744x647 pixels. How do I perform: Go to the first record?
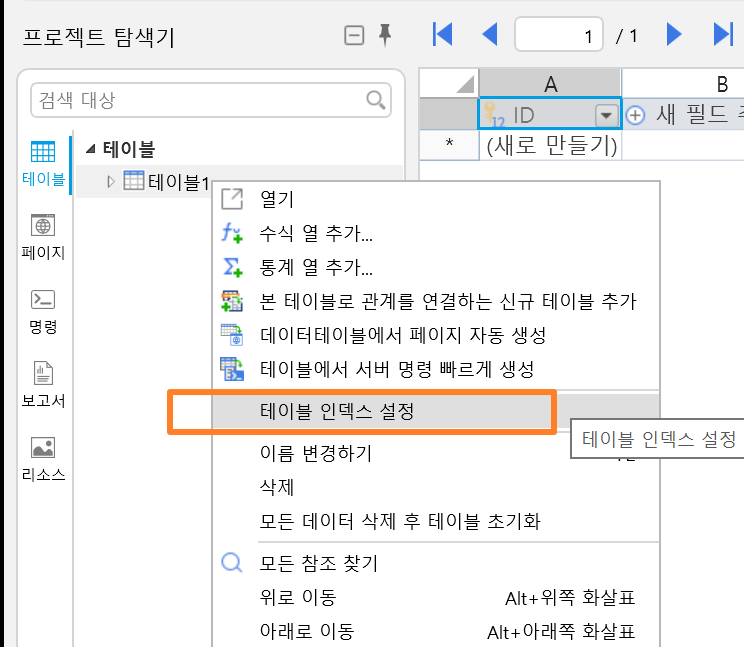pos(442,35)
